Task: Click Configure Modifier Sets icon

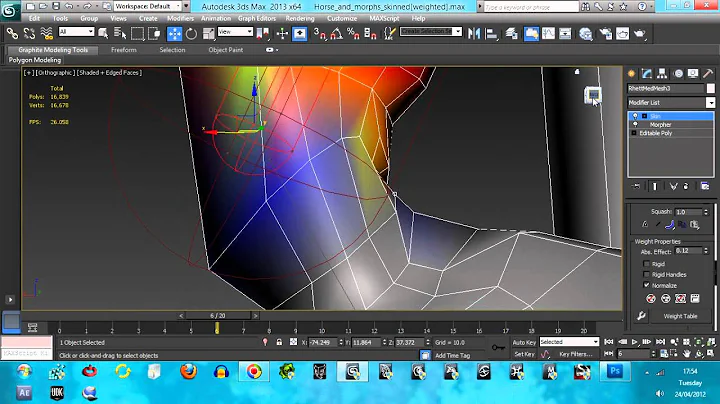Action: pyautogui.click(x=705, y=186)
